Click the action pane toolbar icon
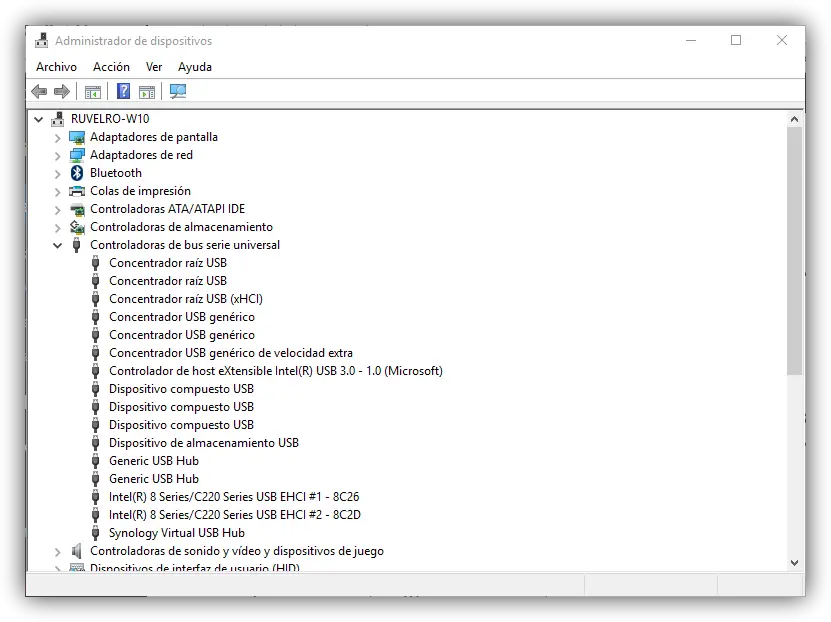Image resolution: width=831 pixels, height=622 pixels. pyautogui.click(x=147, y=92)
